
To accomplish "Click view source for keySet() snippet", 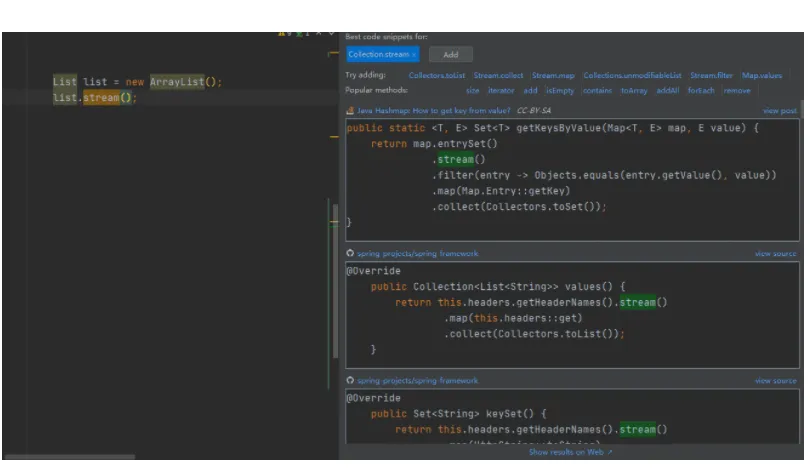I will coord(775,381).
